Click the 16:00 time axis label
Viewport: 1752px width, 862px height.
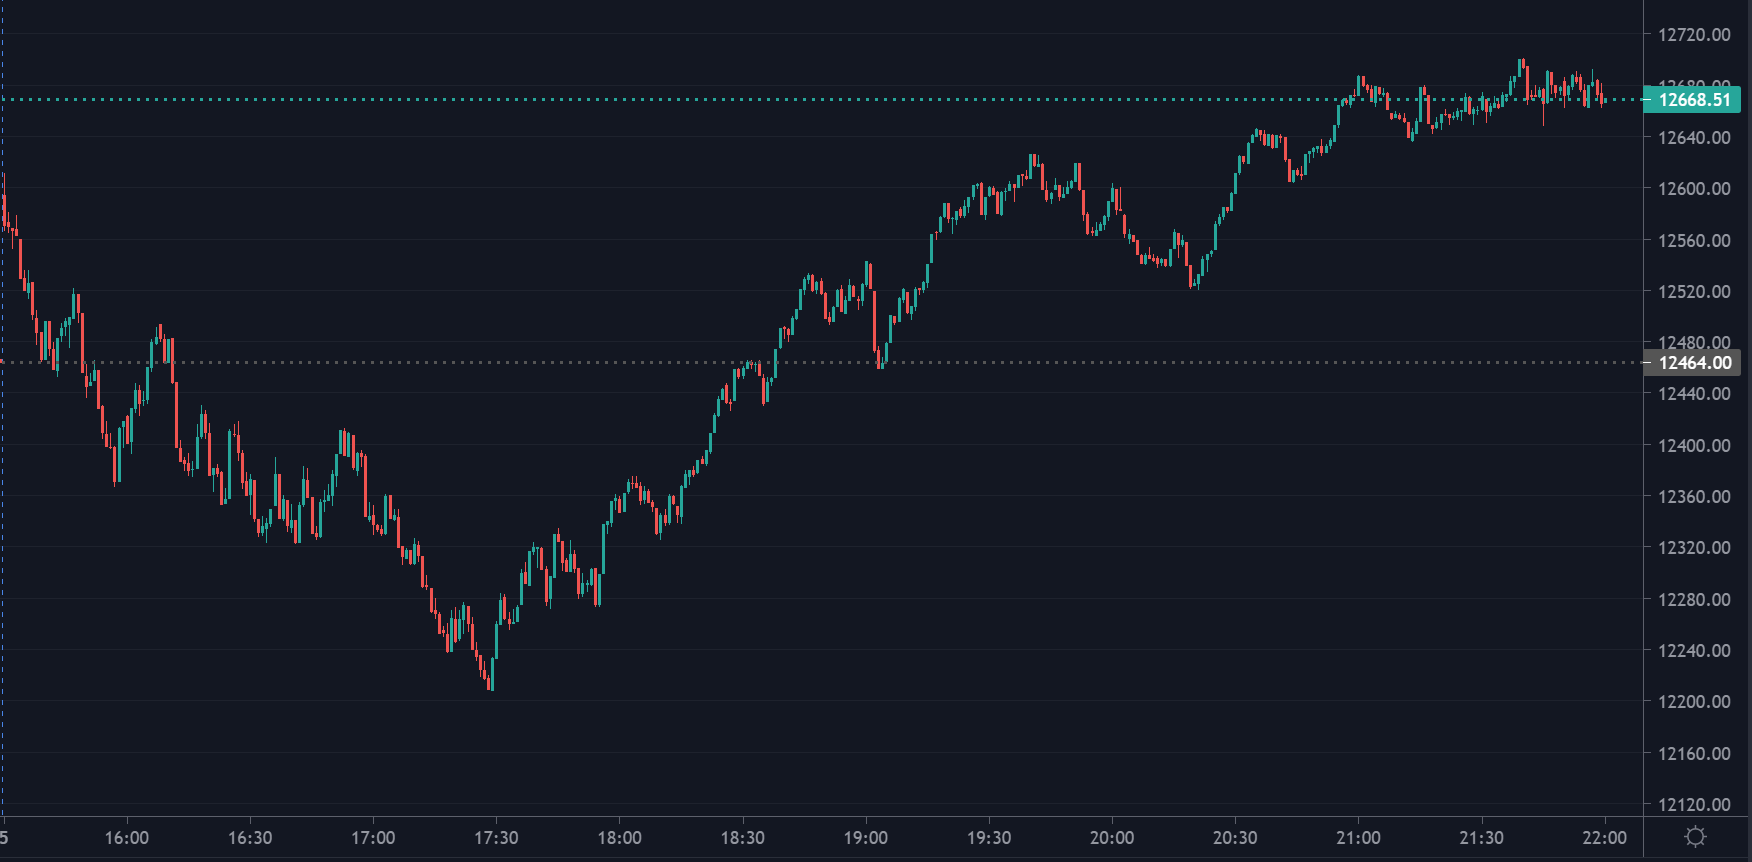click(x=127, y=838)
